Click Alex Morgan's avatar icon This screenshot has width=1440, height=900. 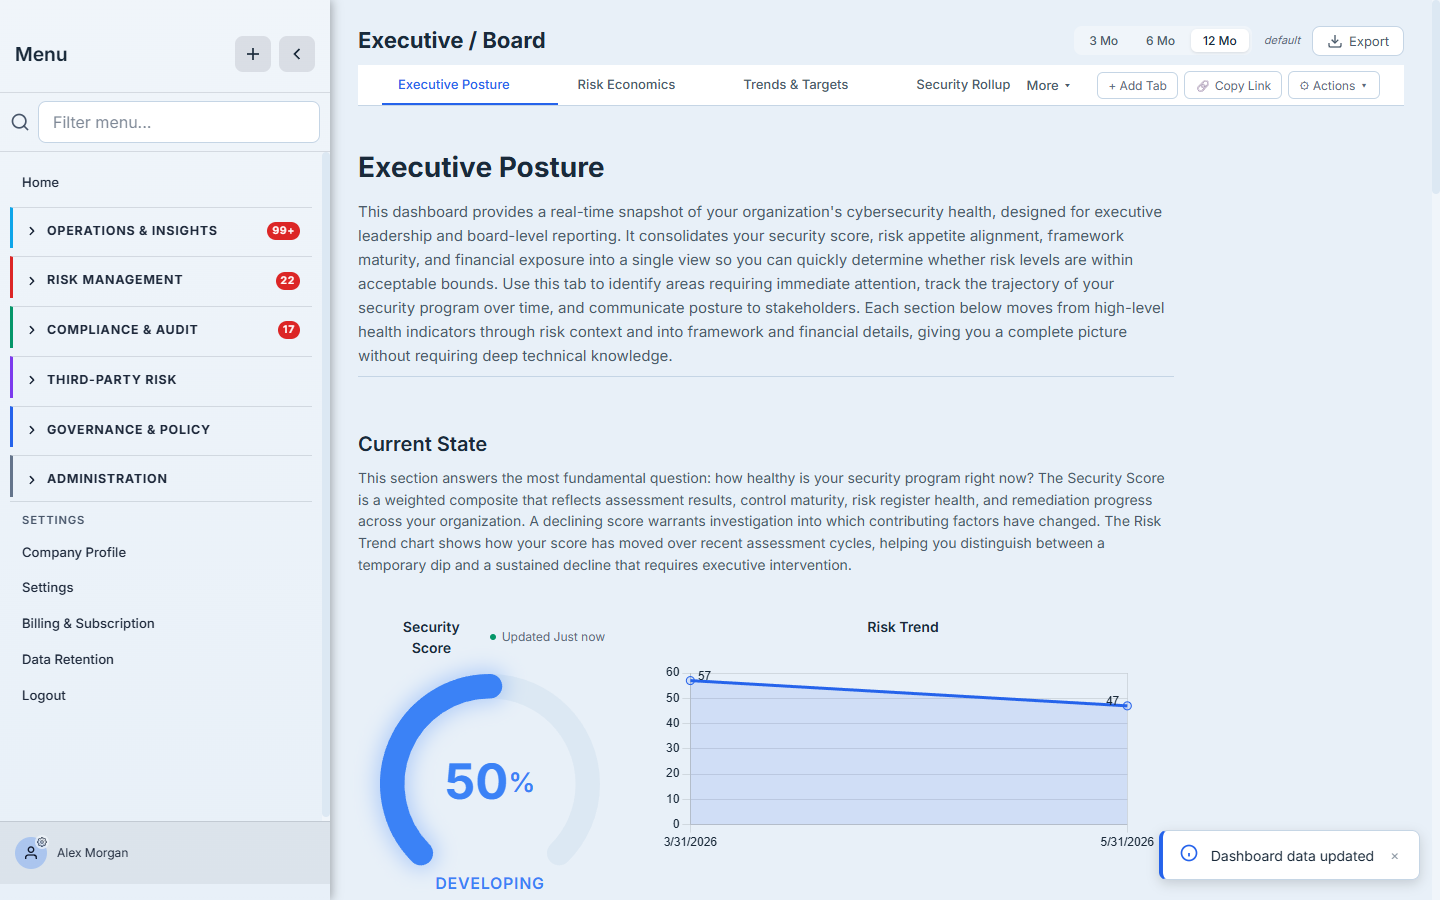[x=31, y=852]
